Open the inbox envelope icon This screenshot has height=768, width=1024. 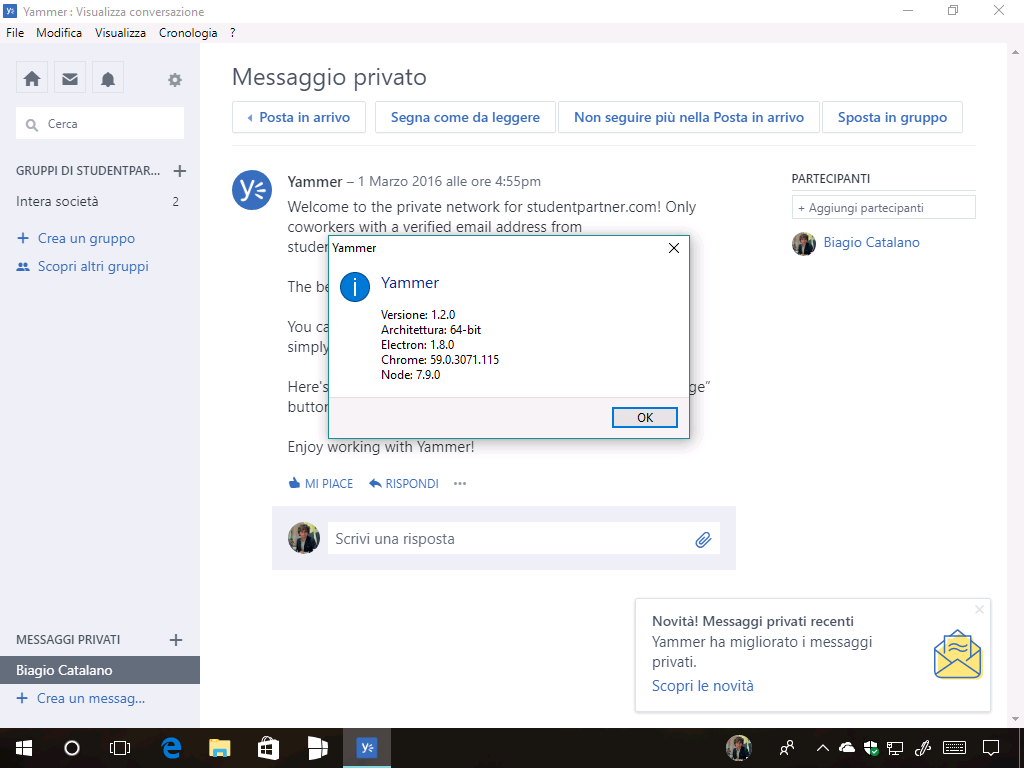point(70,79)
